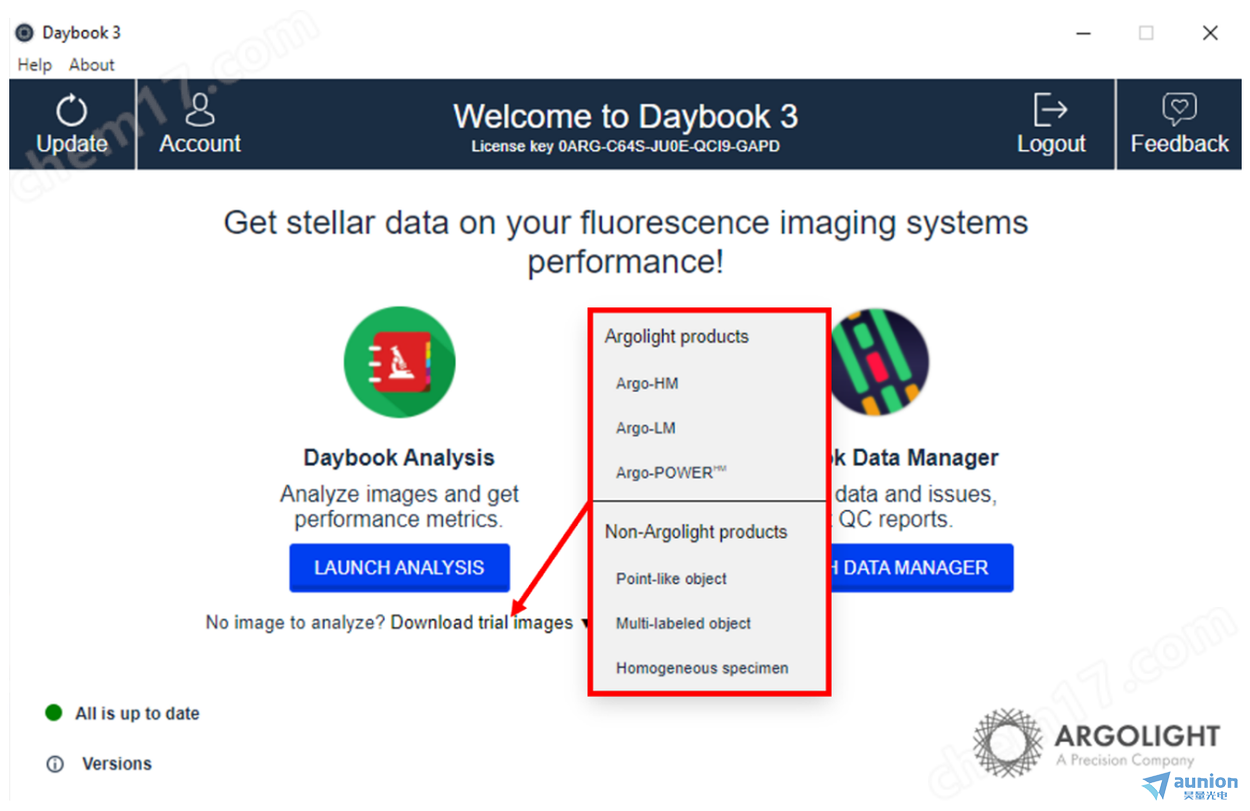The height and width of the screenshot is (811, 1250).
Task: Select Point-like object option
Action: pyautogui.click(x=671, y=579)
